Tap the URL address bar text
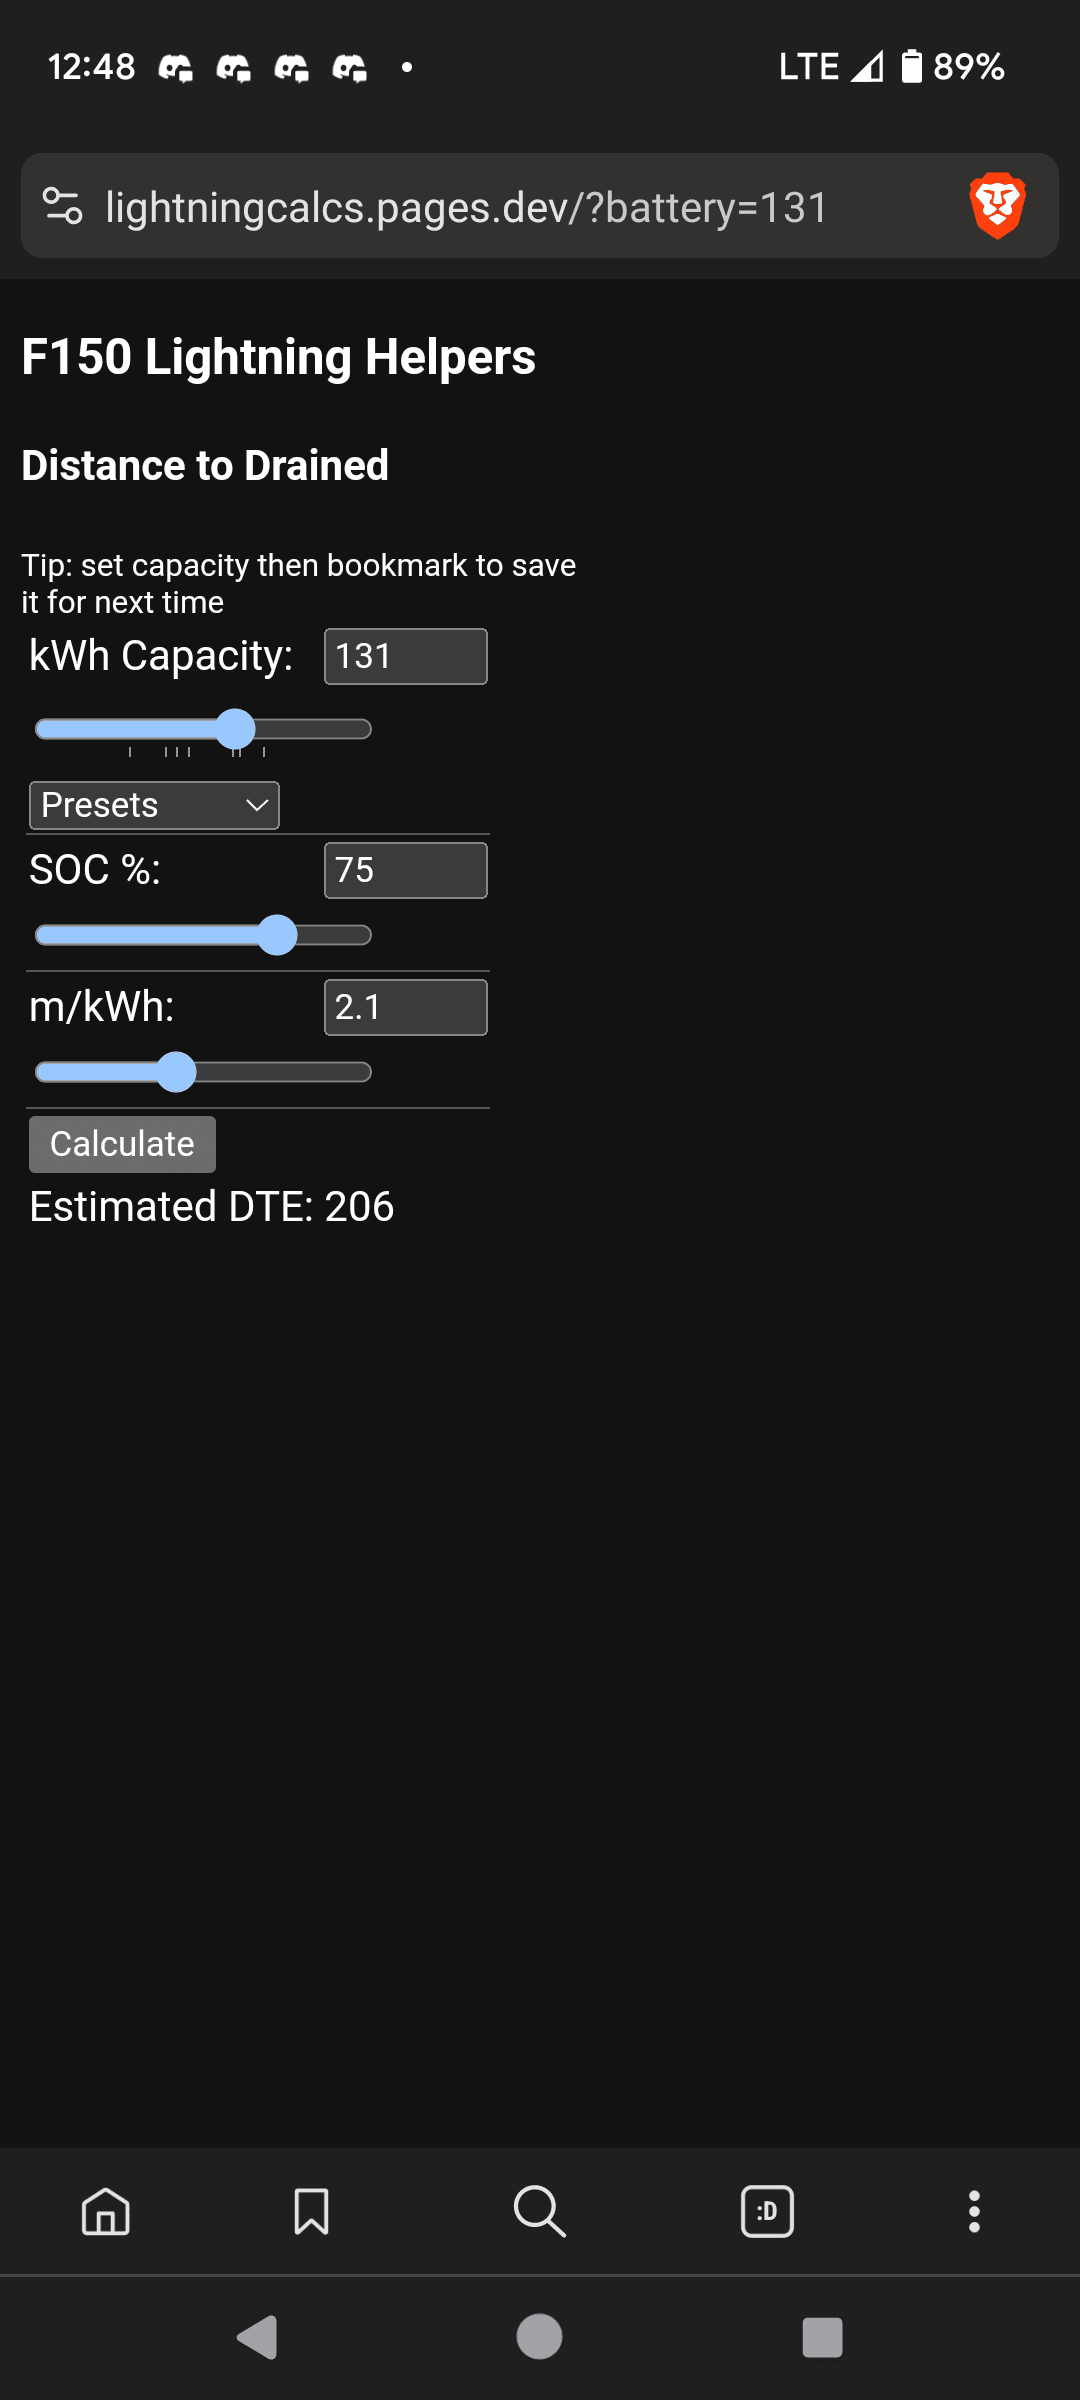Viewport: 1080px width, 2400px height. click(x=467, y=208)
